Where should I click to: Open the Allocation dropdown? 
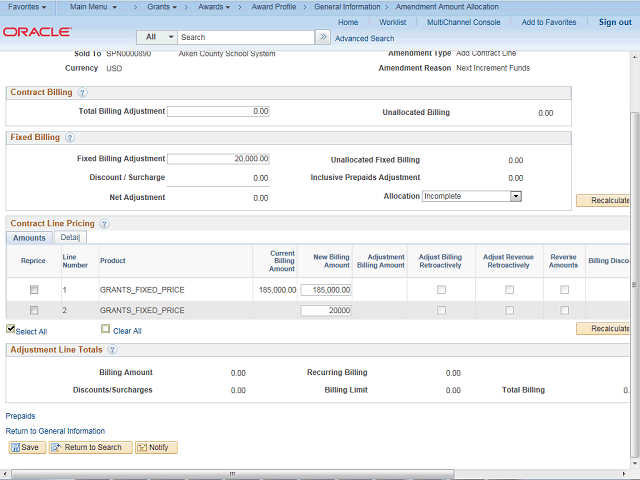point(516,196)
